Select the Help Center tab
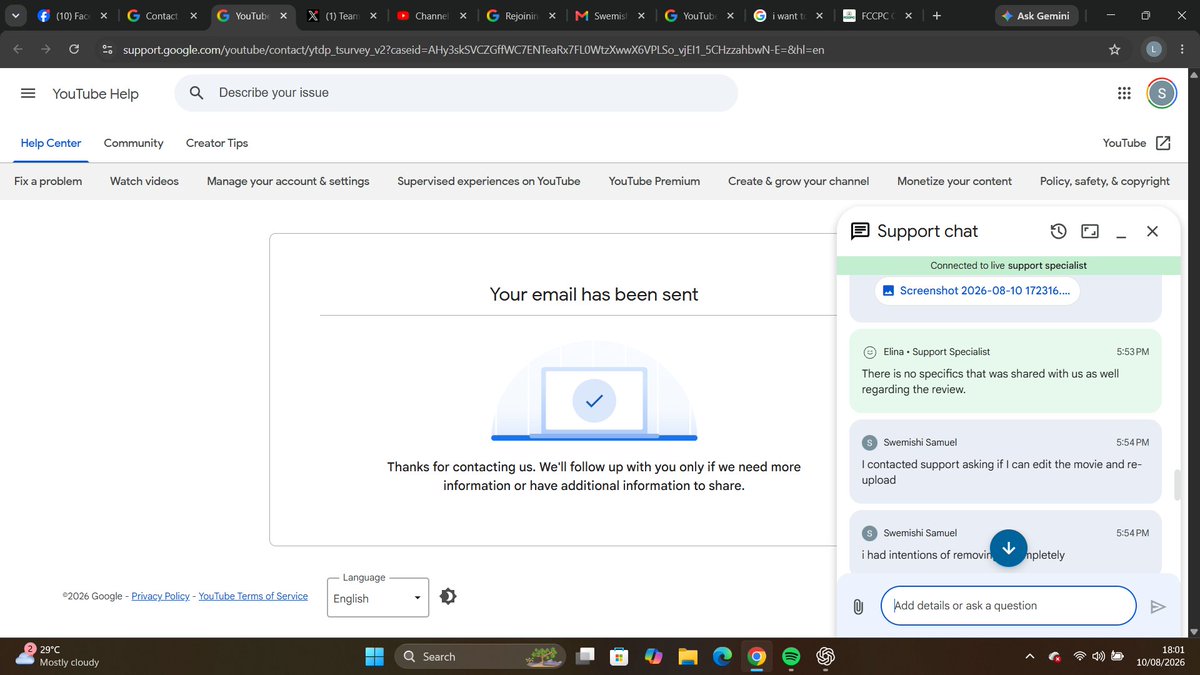 pos(51,143)
